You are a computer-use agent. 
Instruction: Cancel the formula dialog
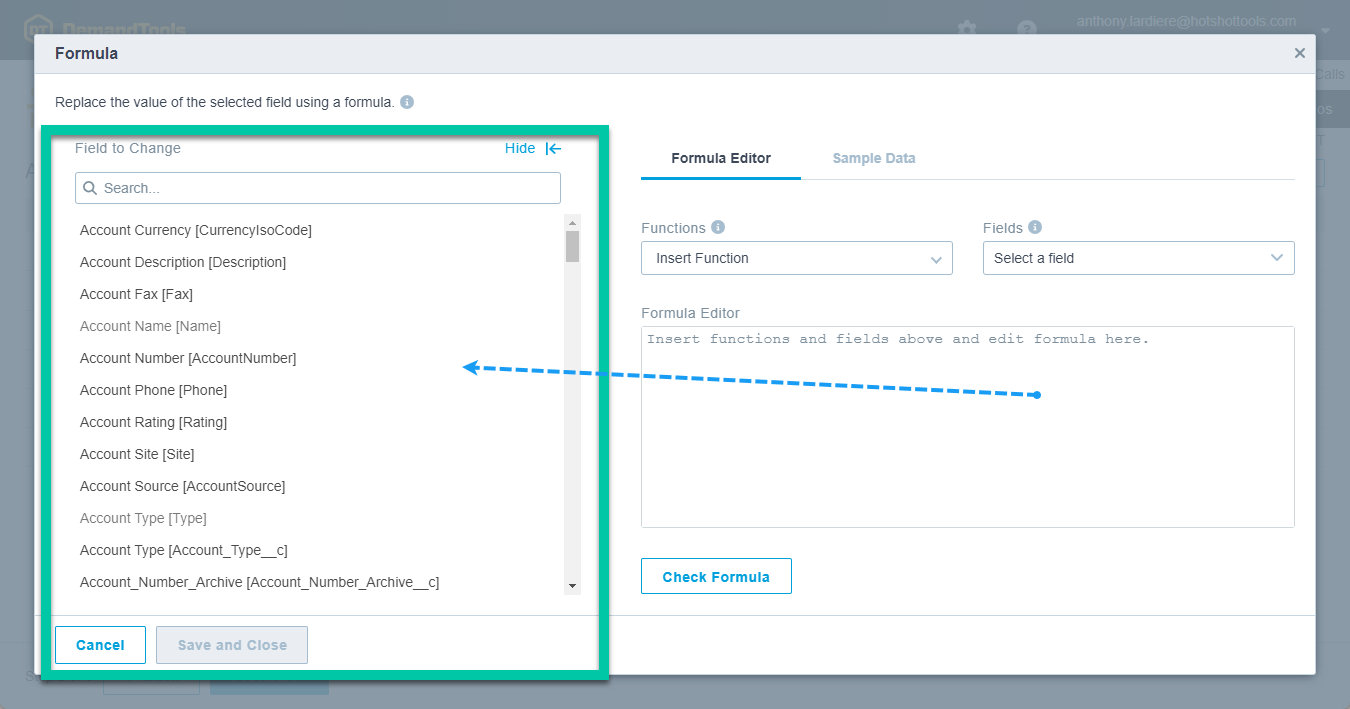[100, 645]
